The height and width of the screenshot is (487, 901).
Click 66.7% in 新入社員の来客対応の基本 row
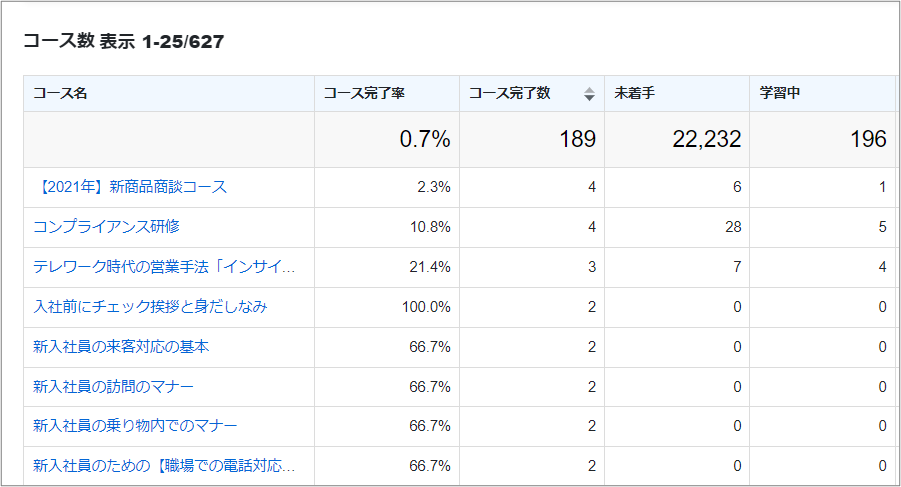pyautogui.click(x=430, y=347)
